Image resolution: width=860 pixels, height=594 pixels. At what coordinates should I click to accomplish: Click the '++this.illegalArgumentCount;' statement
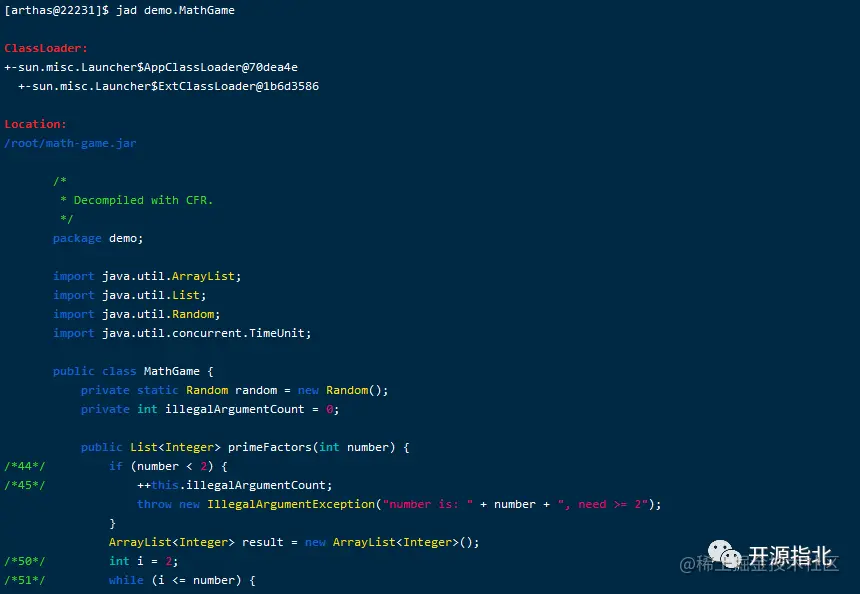tap(235, 485)
